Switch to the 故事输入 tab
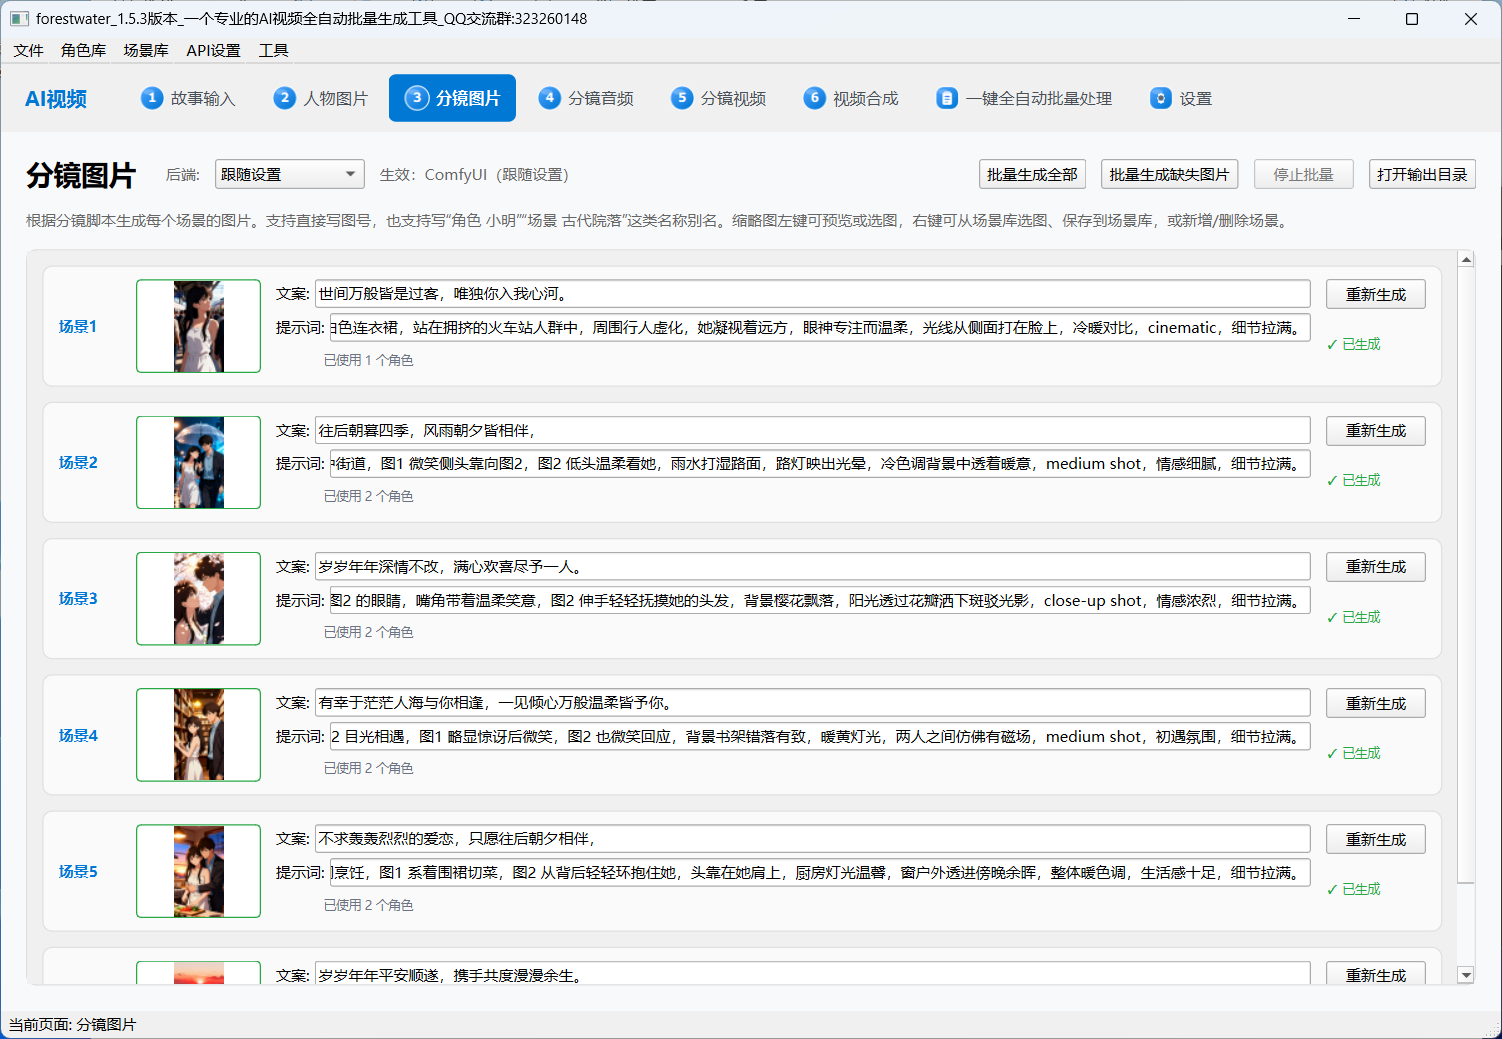The height and width of the screenshot is (1039, 1502). click(189, 98)
